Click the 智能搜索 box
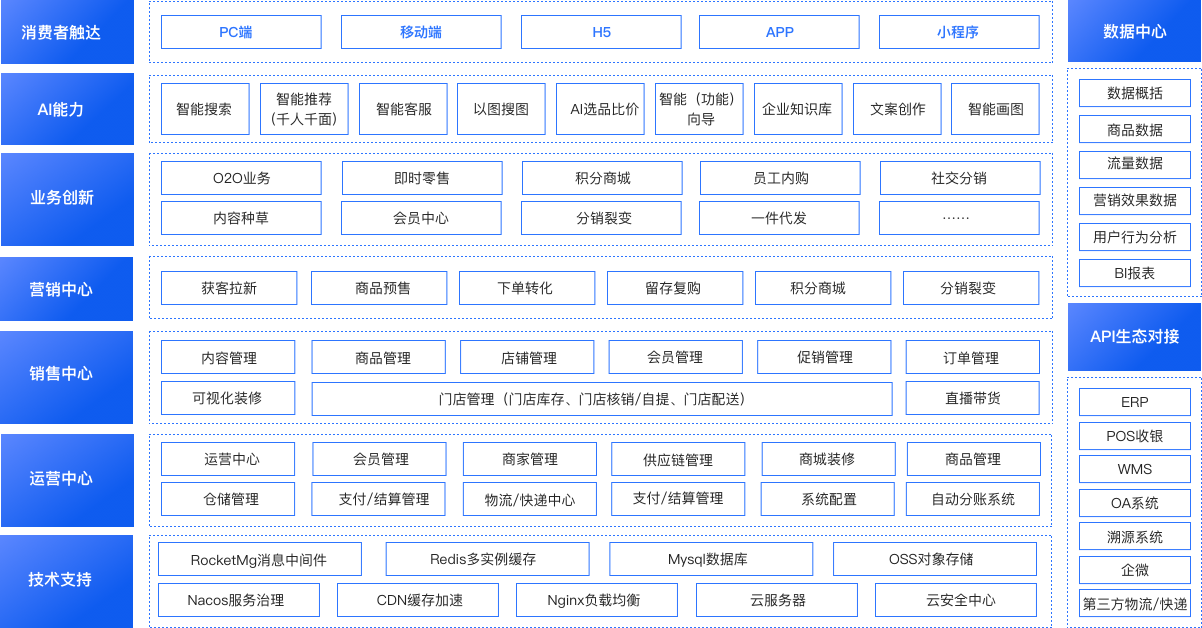The width and height of the screenshot is (1202, 628). click(204, 109)
